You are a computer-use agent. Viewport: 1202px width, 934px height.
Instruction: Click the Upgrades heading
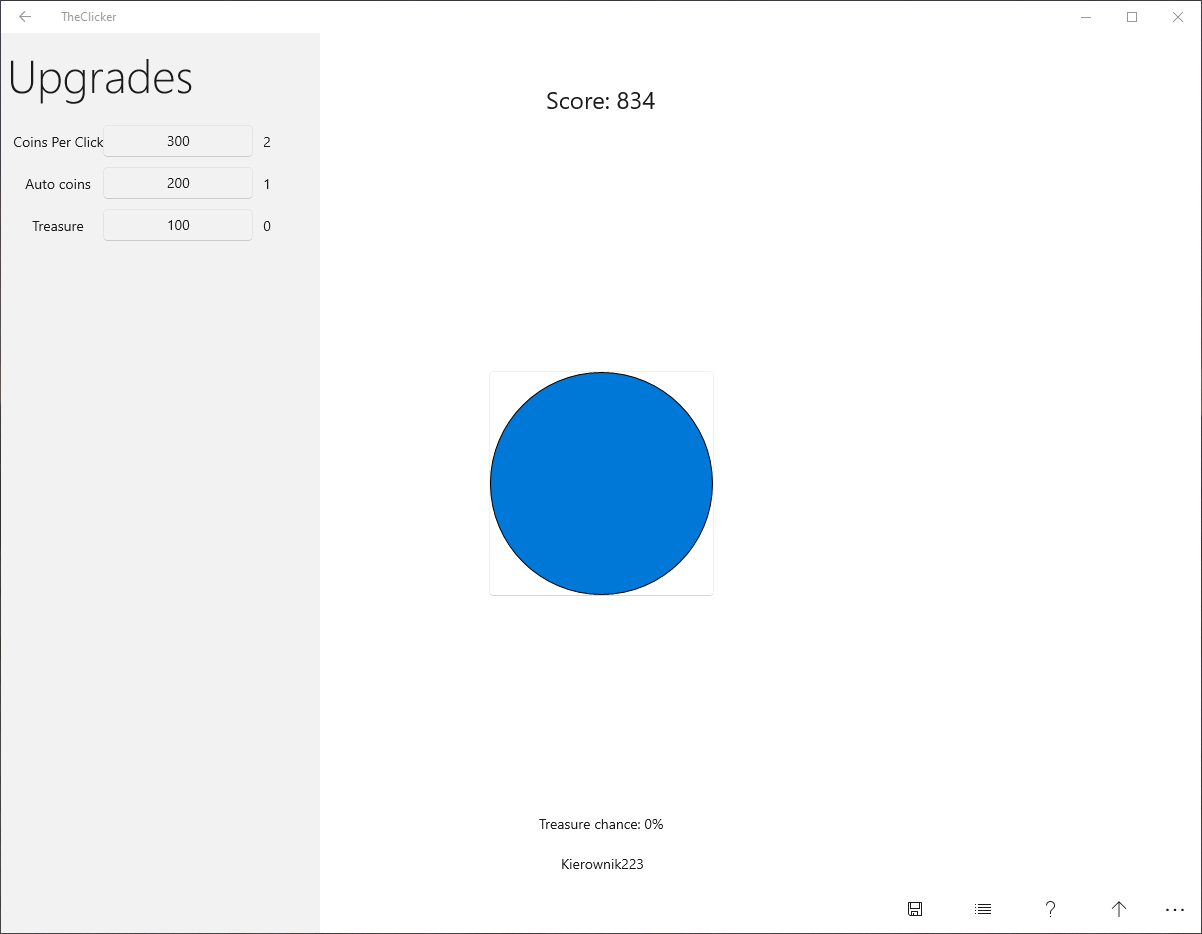(100, 78)
